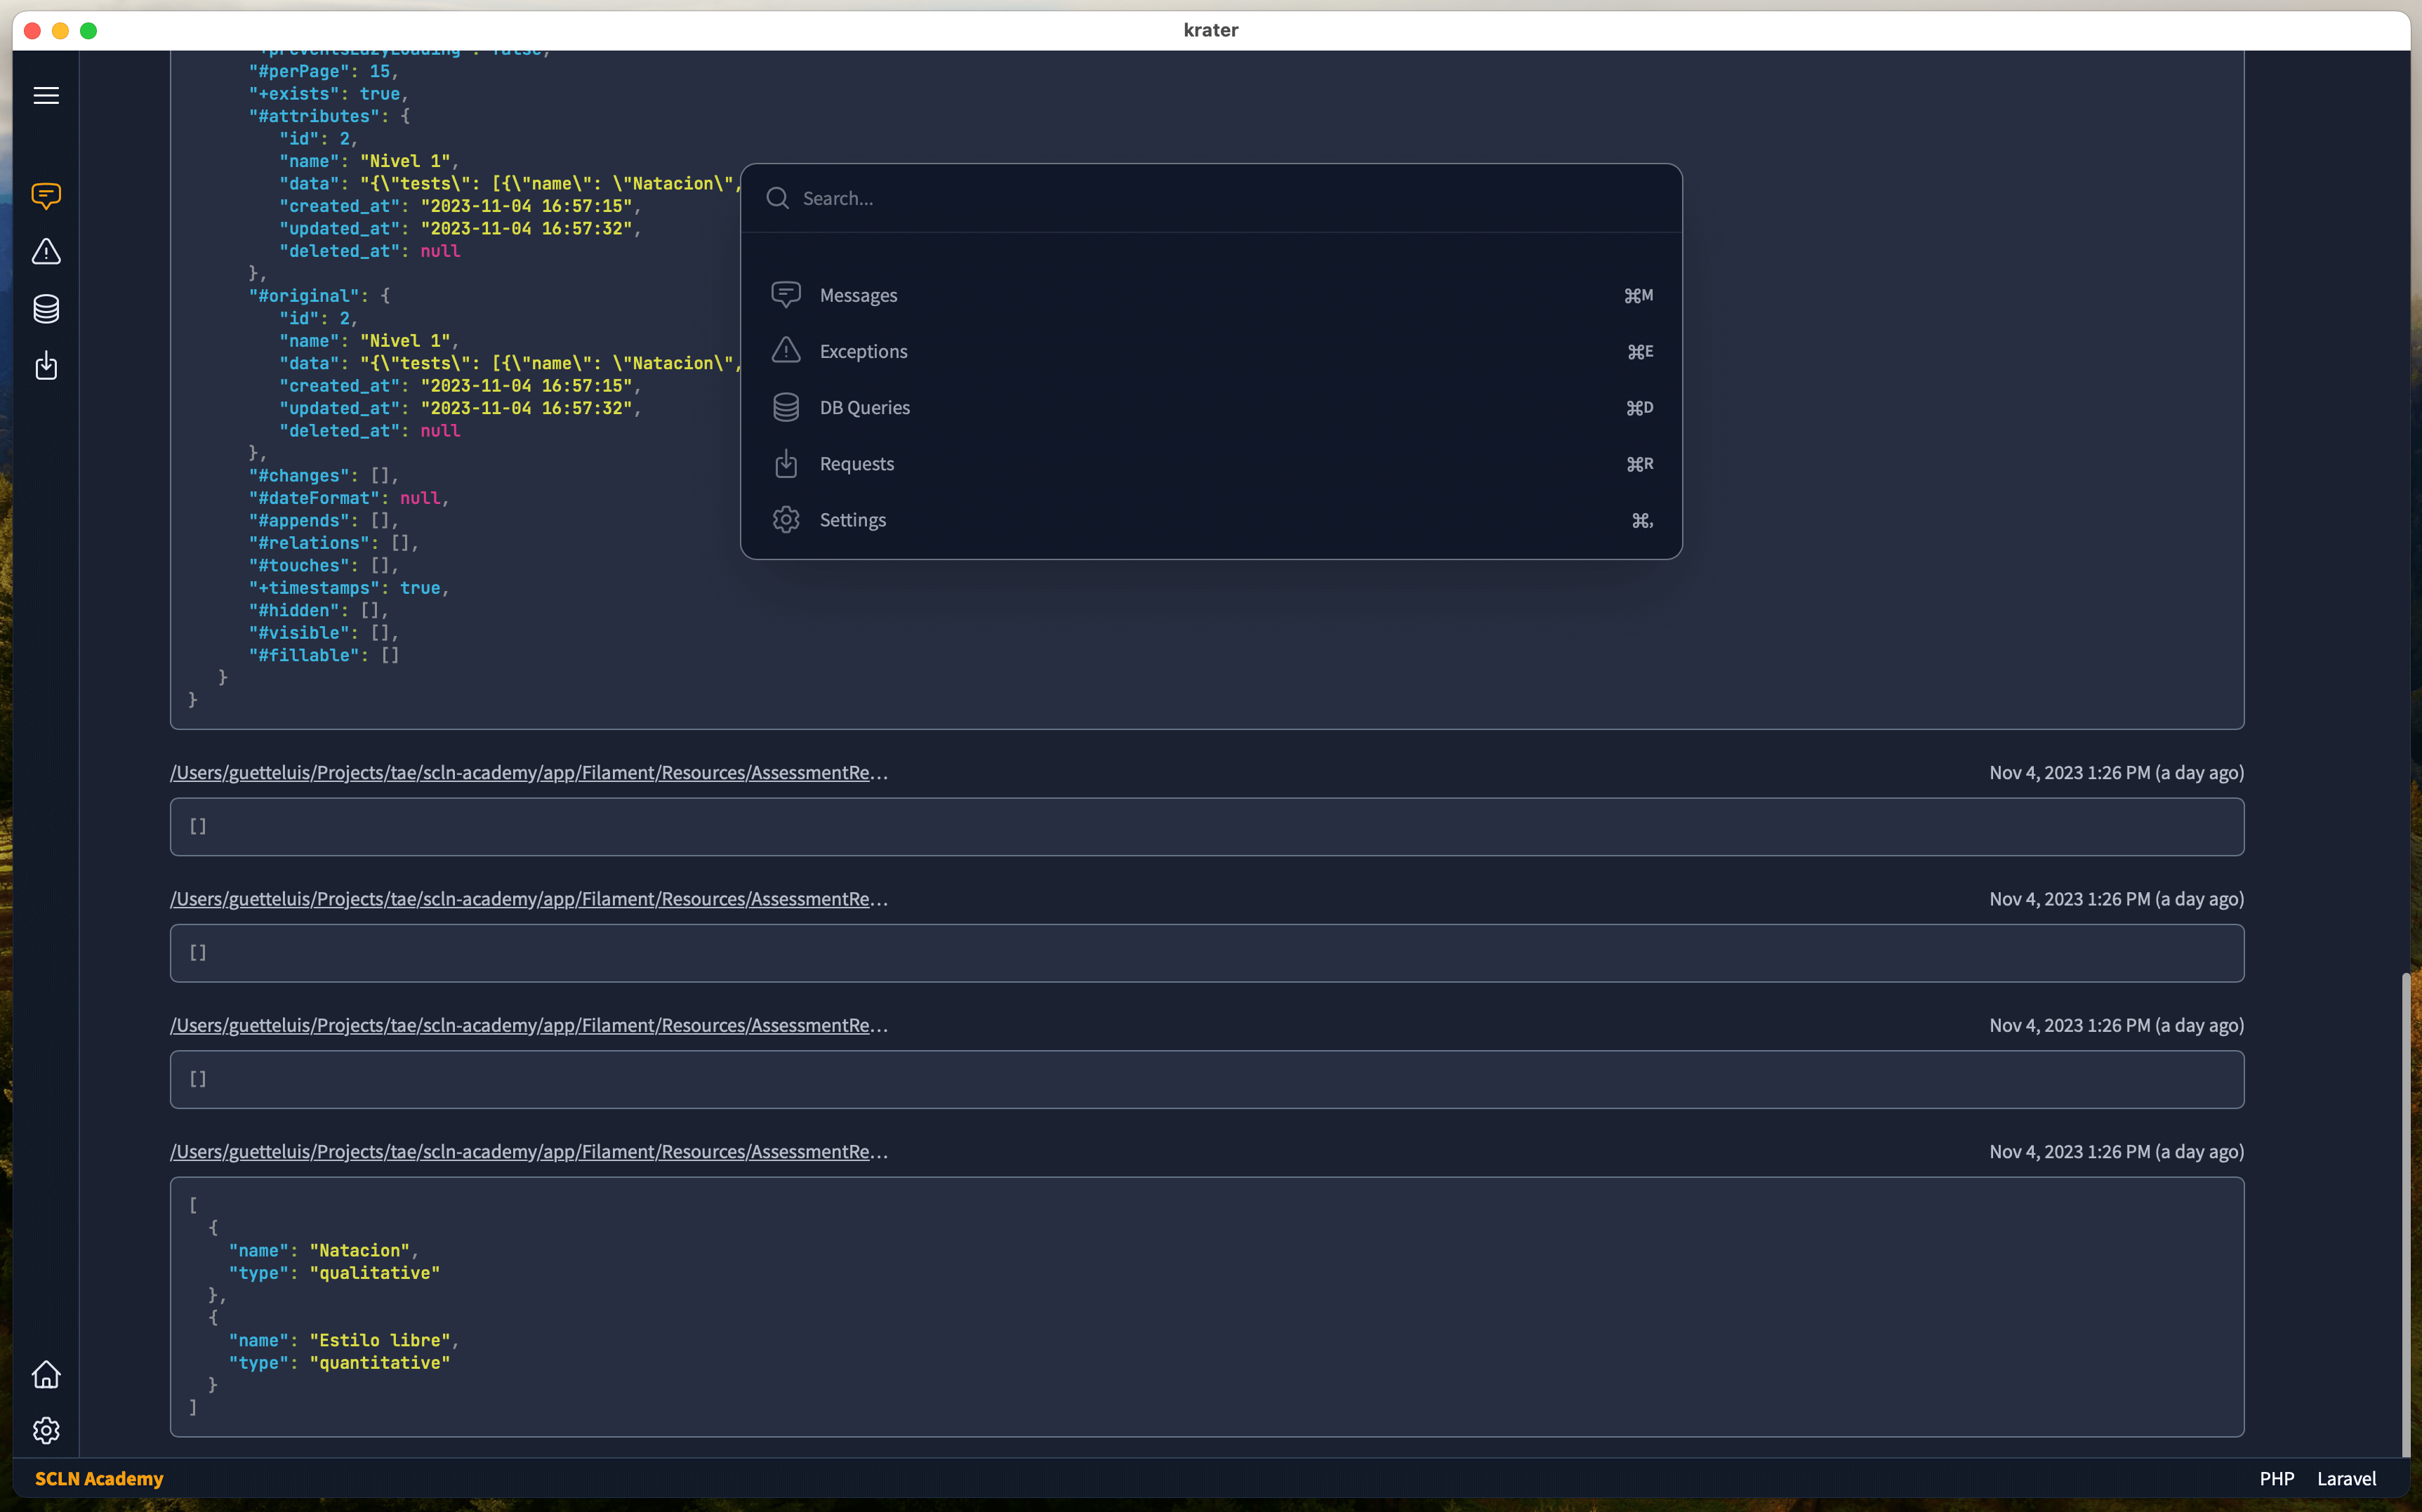2422x1512 pixels.
Task: Open second AssessmentRe… file path link
Action: [x=529, y=898]
